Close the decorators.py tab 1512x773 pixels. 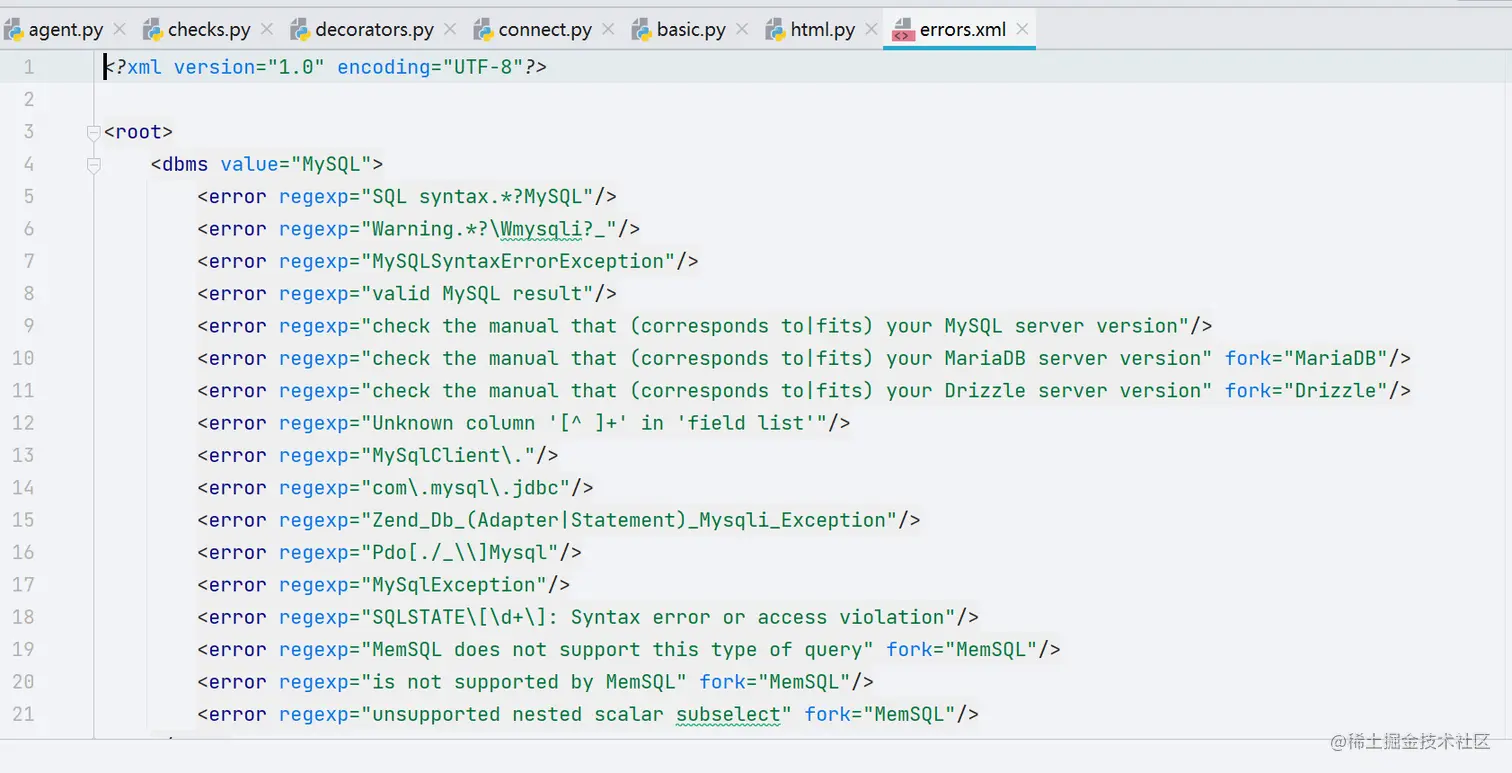450,30
